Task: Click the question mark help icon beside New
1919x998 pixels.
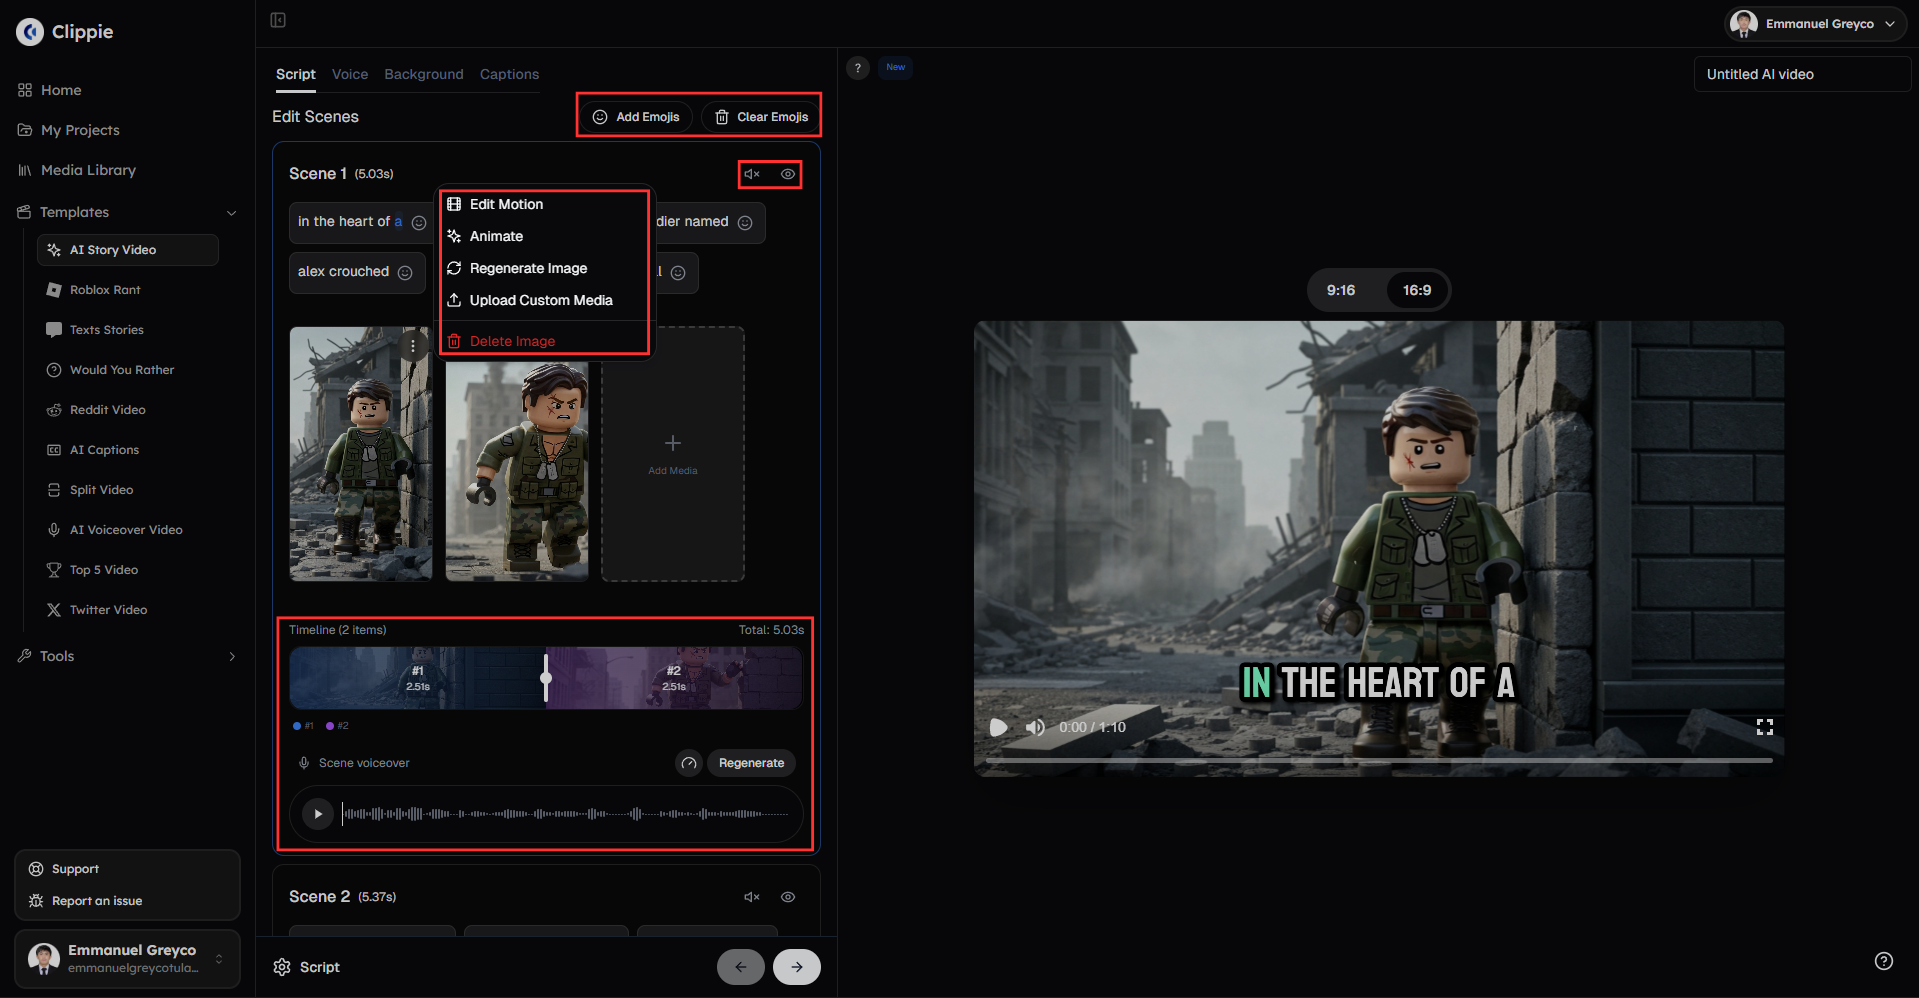Action: click(x=858, y=68)
